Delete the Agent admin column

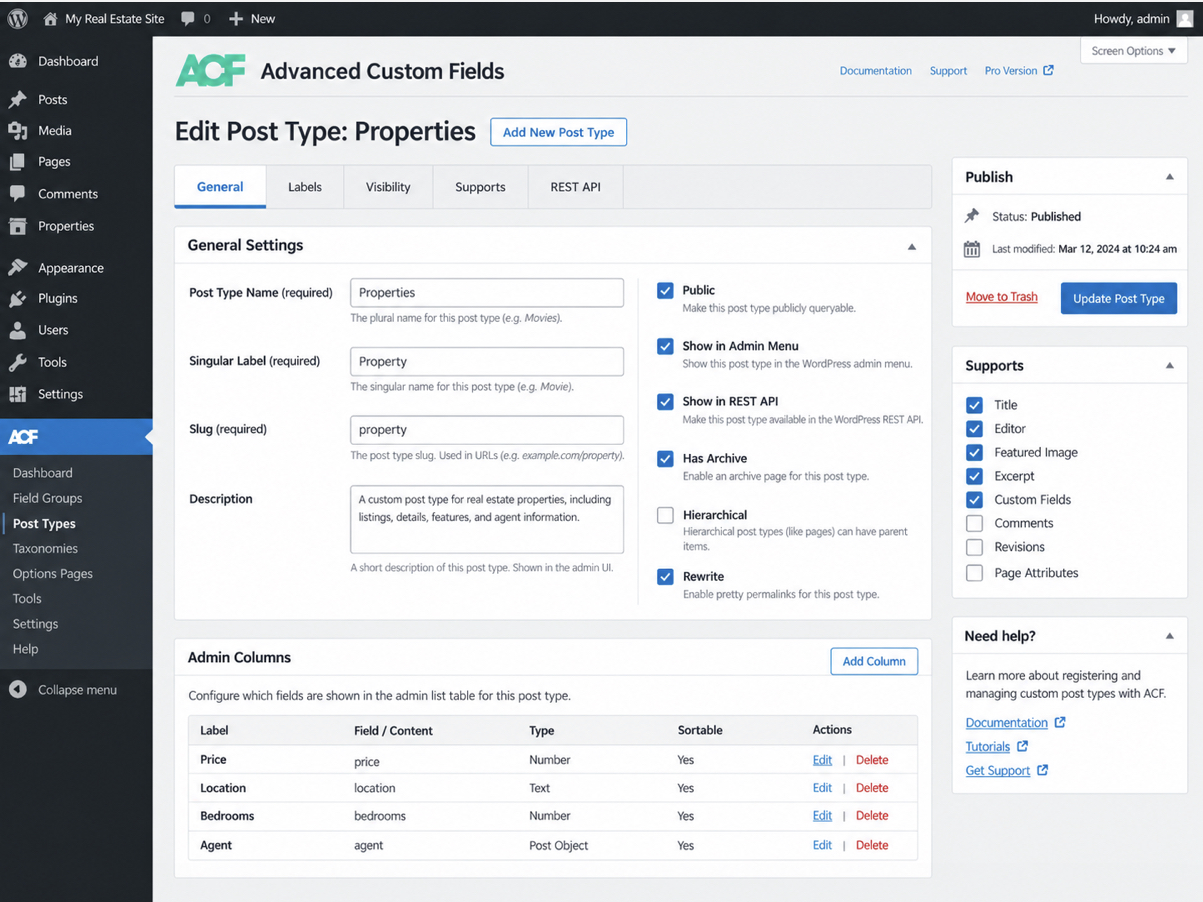[872, 845]
